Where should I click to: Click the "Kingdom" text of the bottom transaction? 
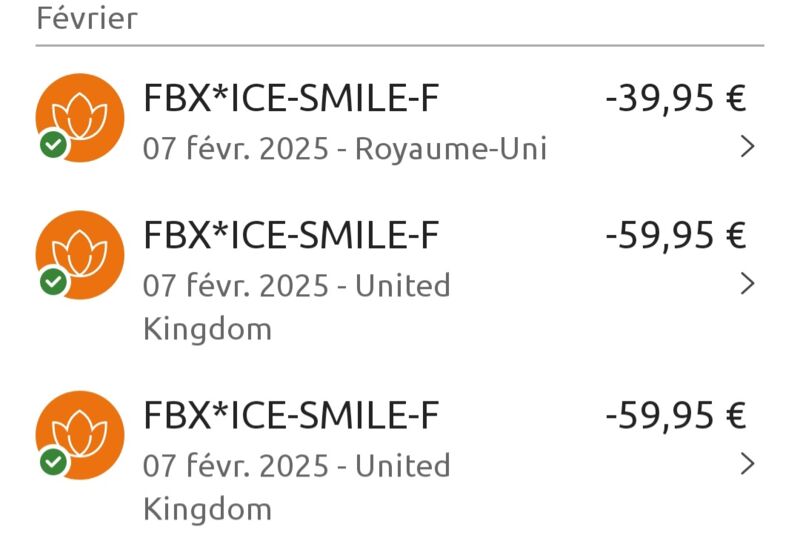(208, 510)
